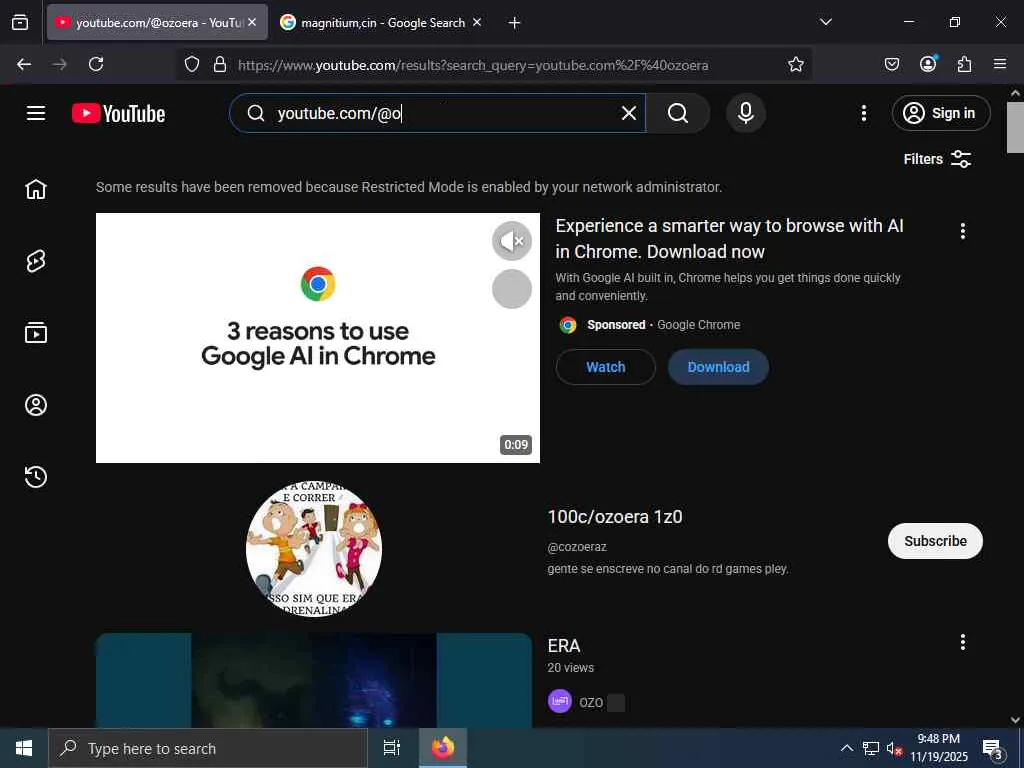Click into the YouTube search input field
The height and width of the screenshot is (768, 1024).
(438, 114)
